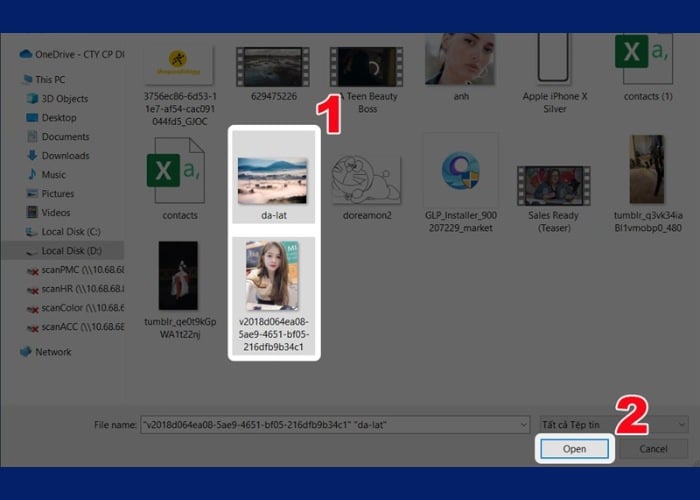Open the Documents folder in sidebar

click(x=65, y=137)
